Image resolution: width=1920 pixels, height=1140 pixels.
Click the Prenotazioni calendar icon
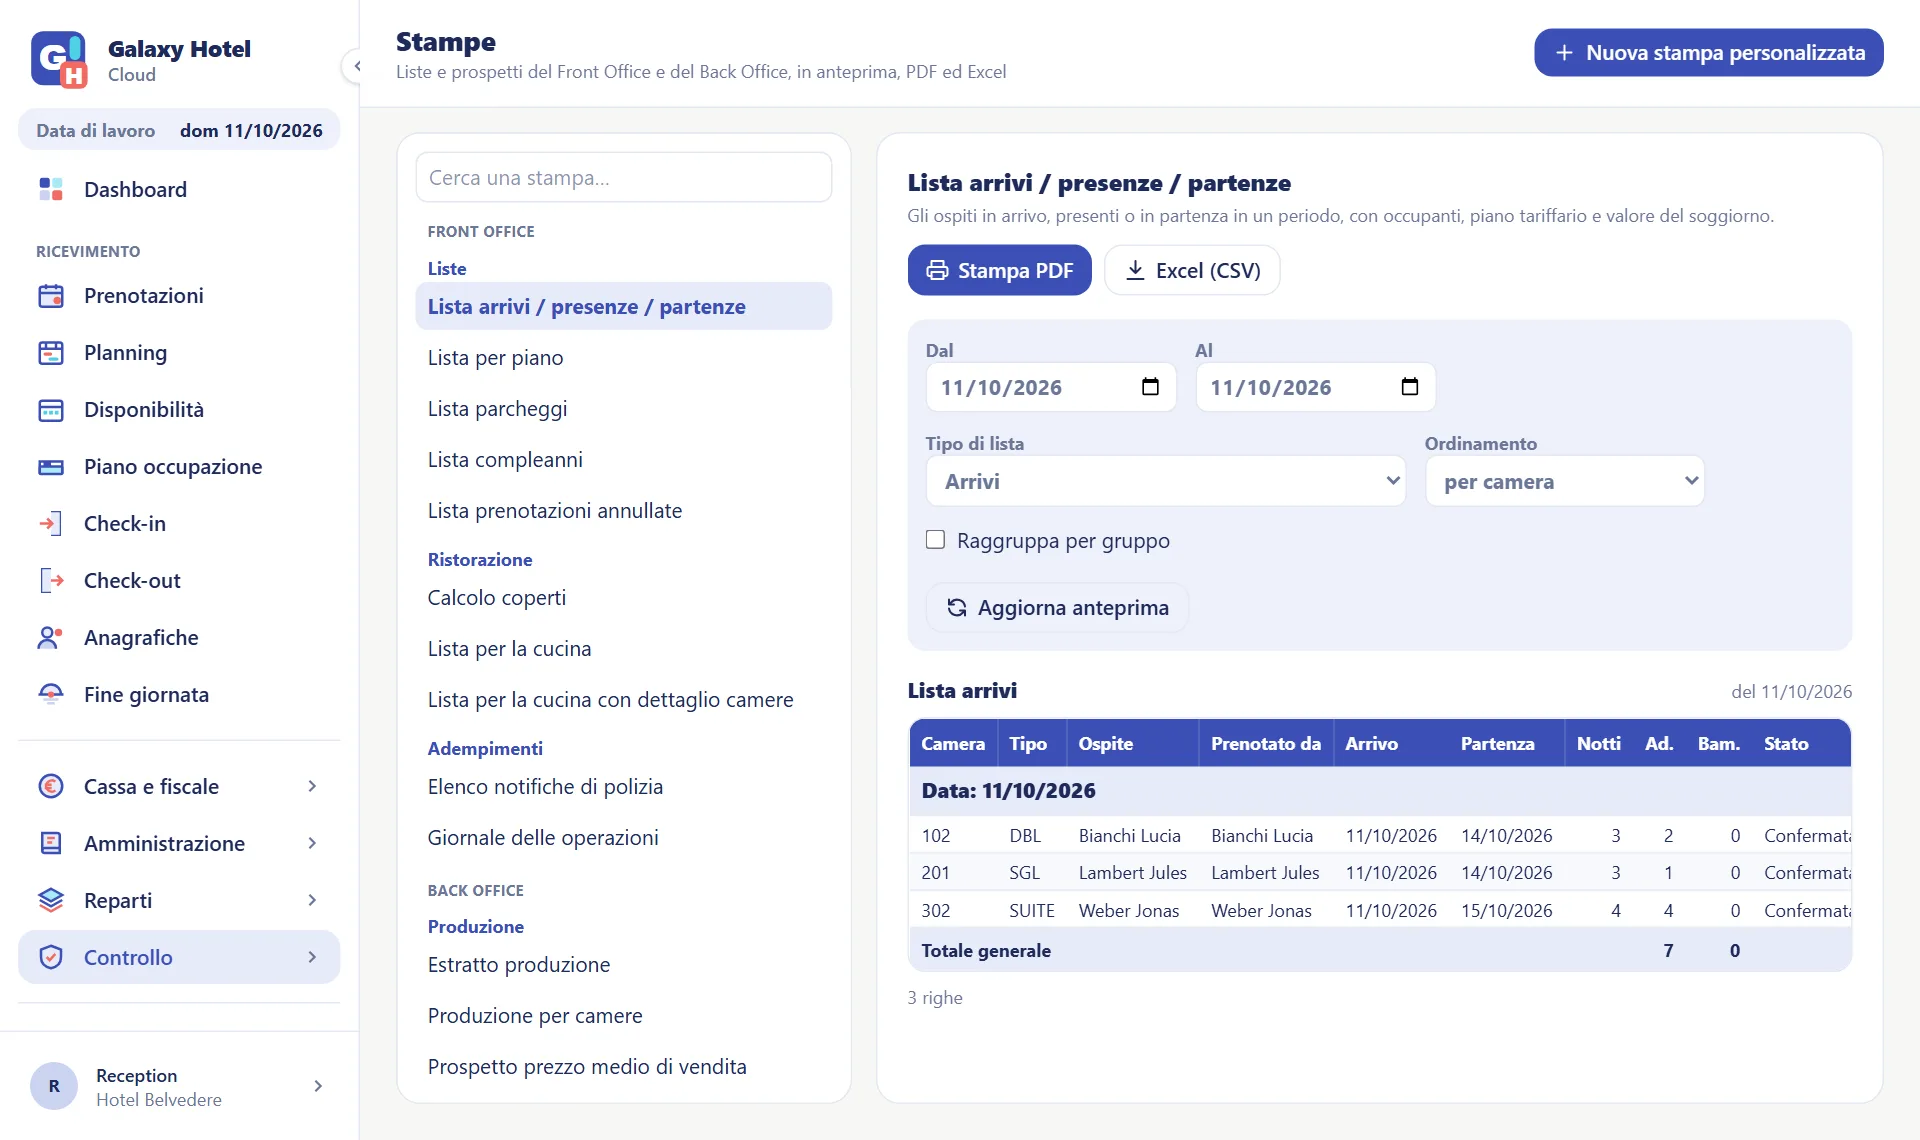51,295
